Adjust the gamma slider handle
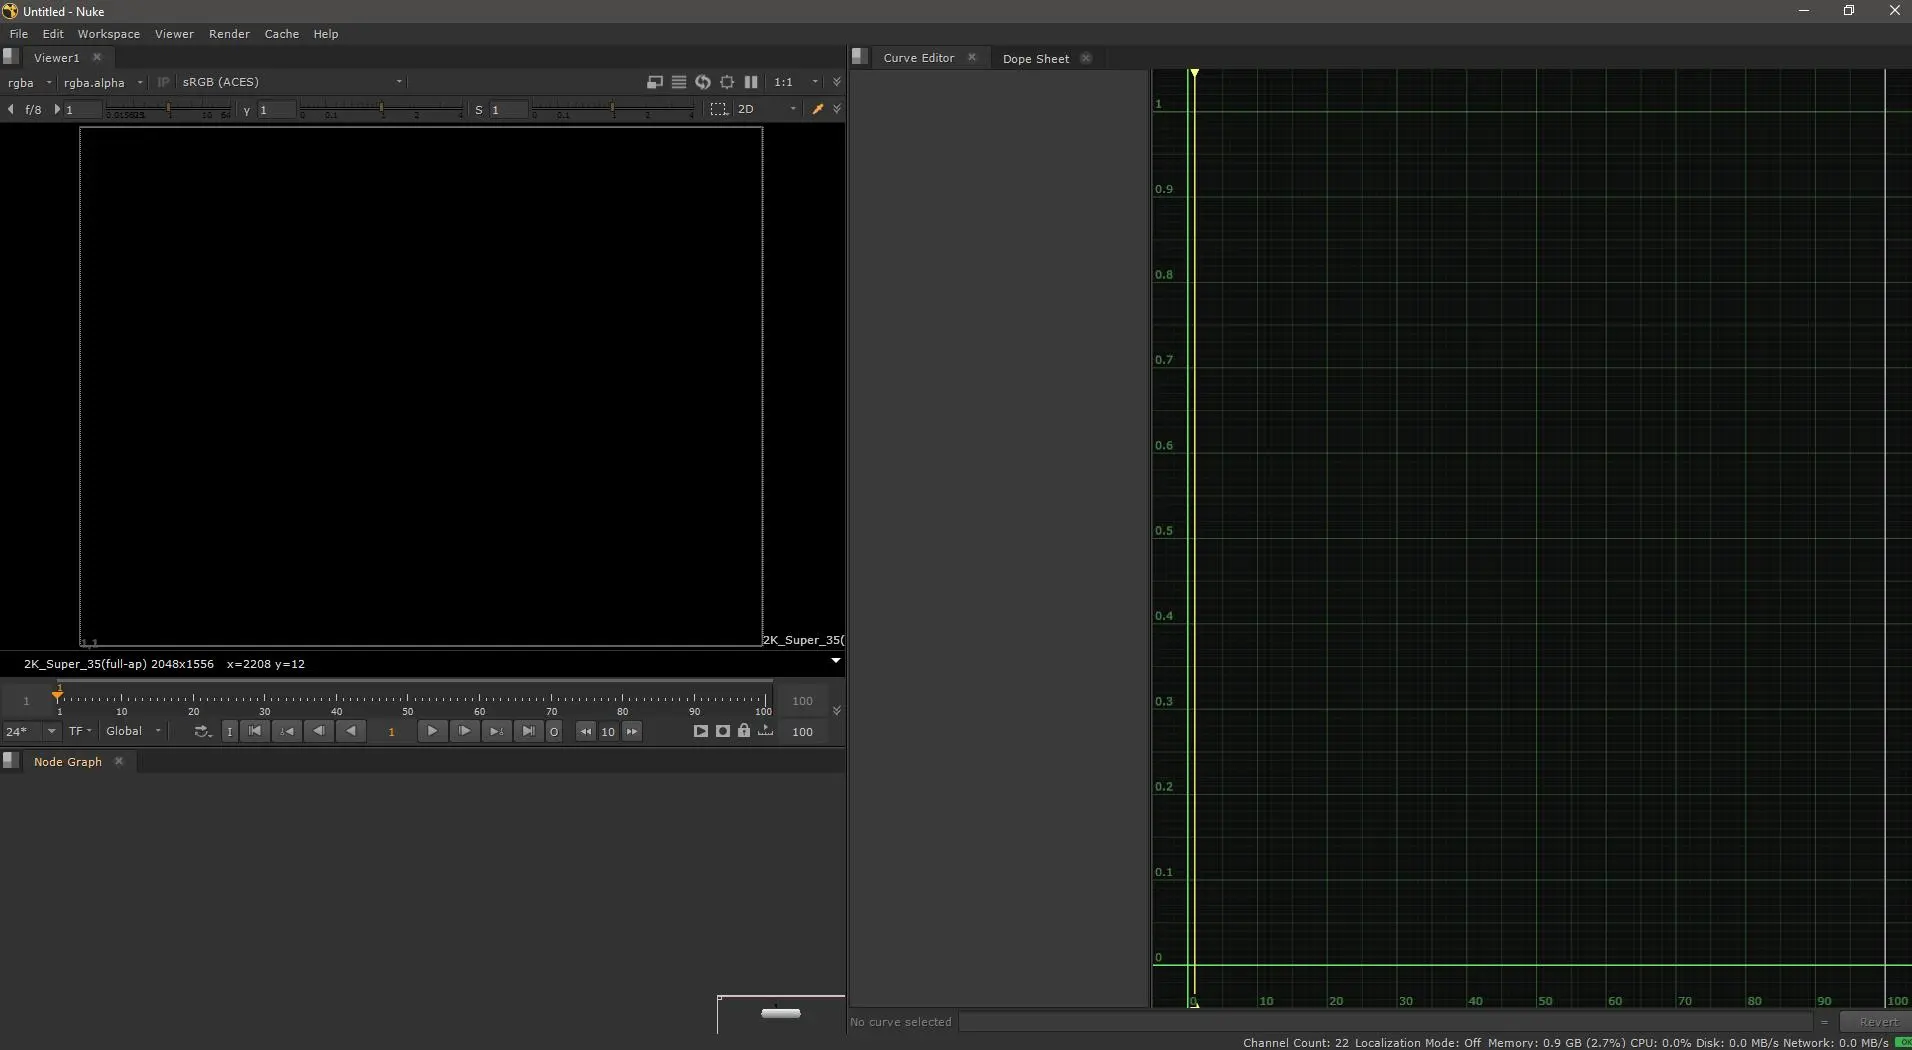Screen dimensions: 1912x1050 pos(381,108)
